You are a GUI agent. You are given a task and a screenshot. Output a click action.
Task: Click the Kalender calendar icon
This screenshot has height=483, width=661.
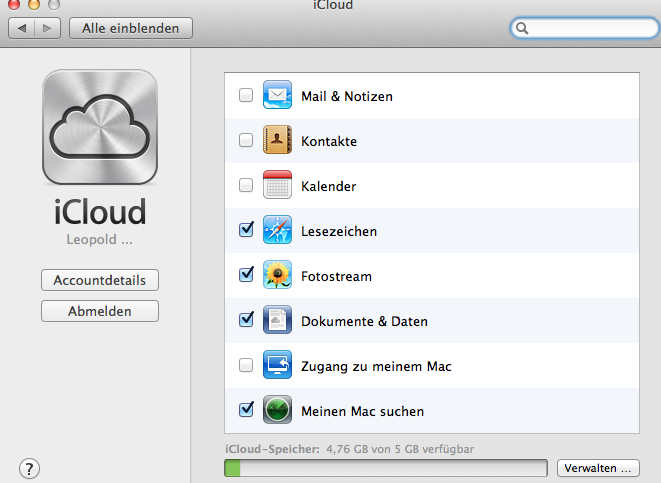pyautogui.click(x=277, y=185)
